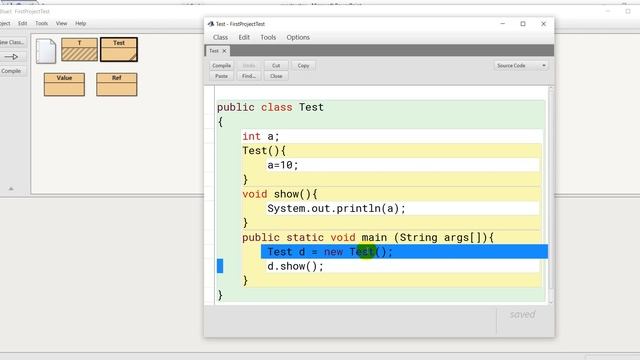
Task: Select the T class box in BlueJ
Action: (80, 49)
